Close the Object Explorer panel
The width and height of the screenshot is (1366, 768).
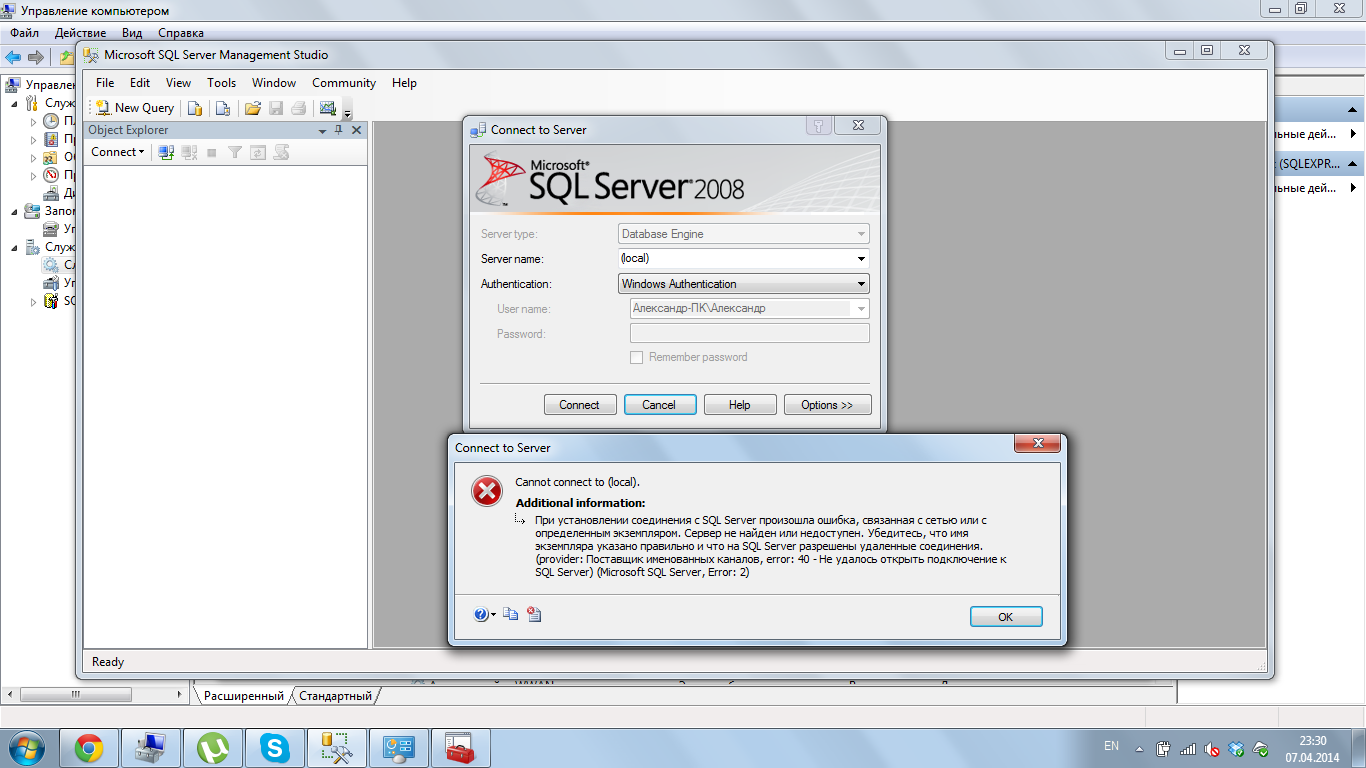357,130
